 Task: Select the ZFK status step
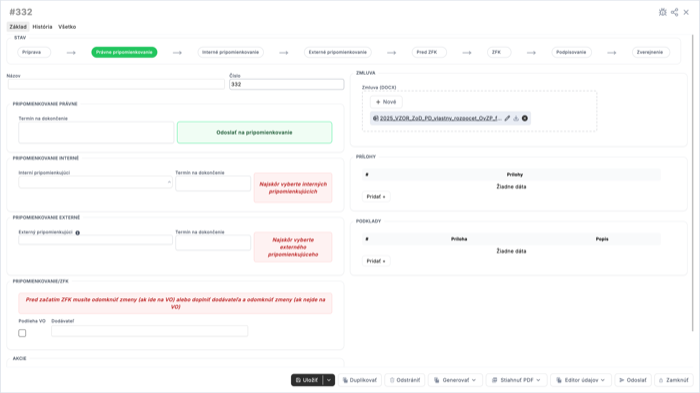click(x=499, y=52)
